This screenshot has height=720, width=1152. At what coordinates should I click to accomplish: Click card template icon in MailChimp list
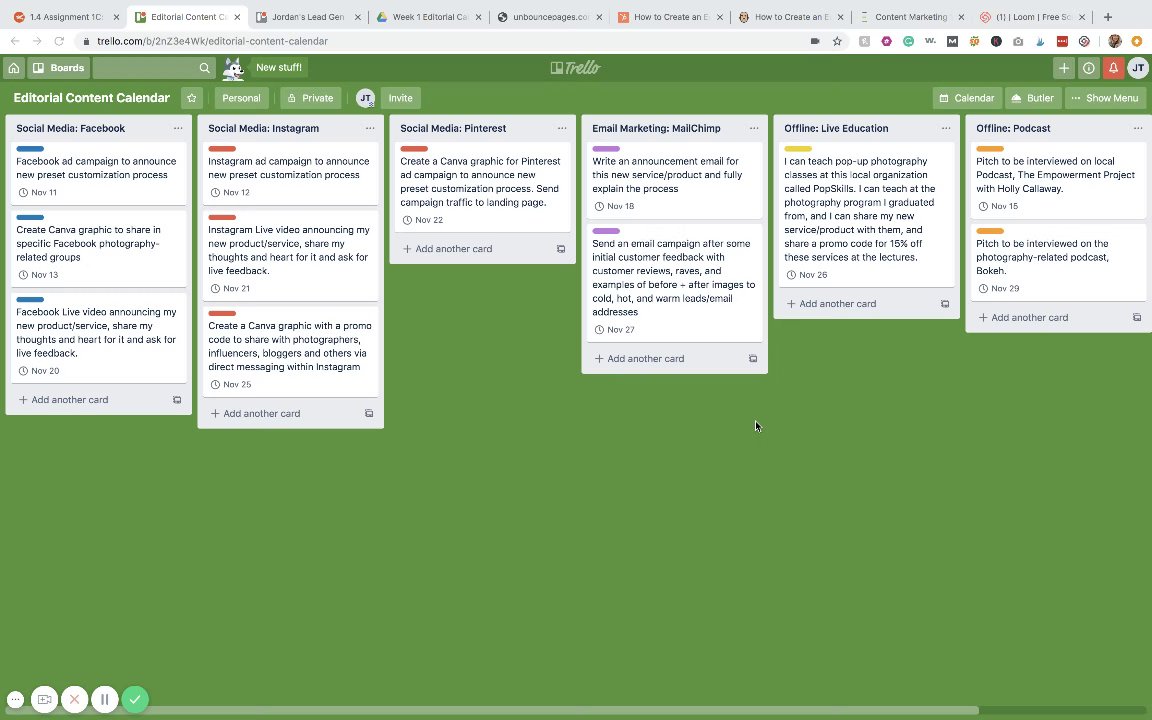click(753, 359)
